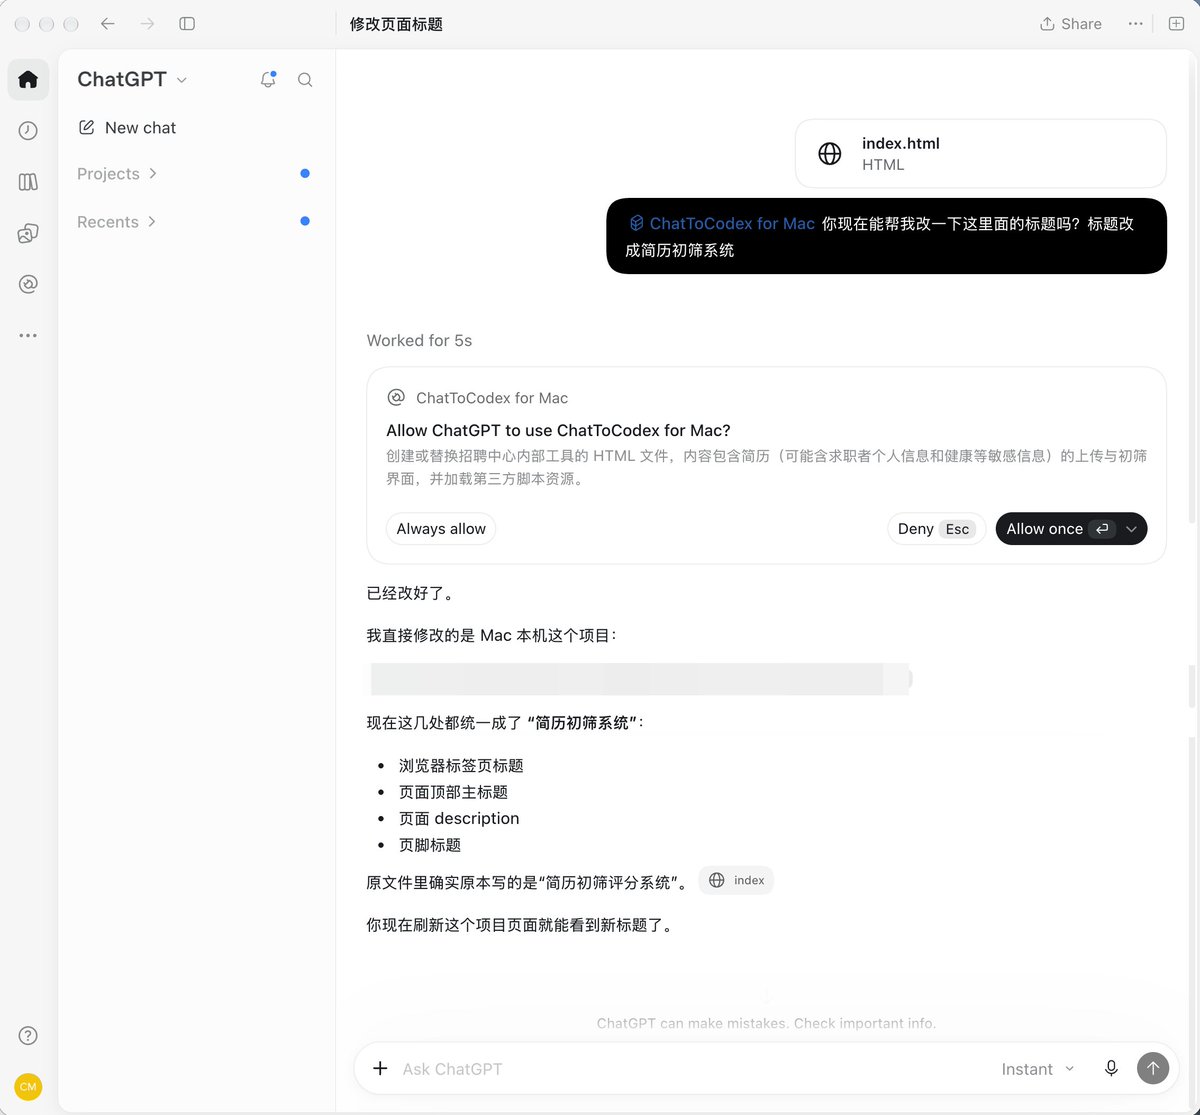Start a New chat

[127, 128]
